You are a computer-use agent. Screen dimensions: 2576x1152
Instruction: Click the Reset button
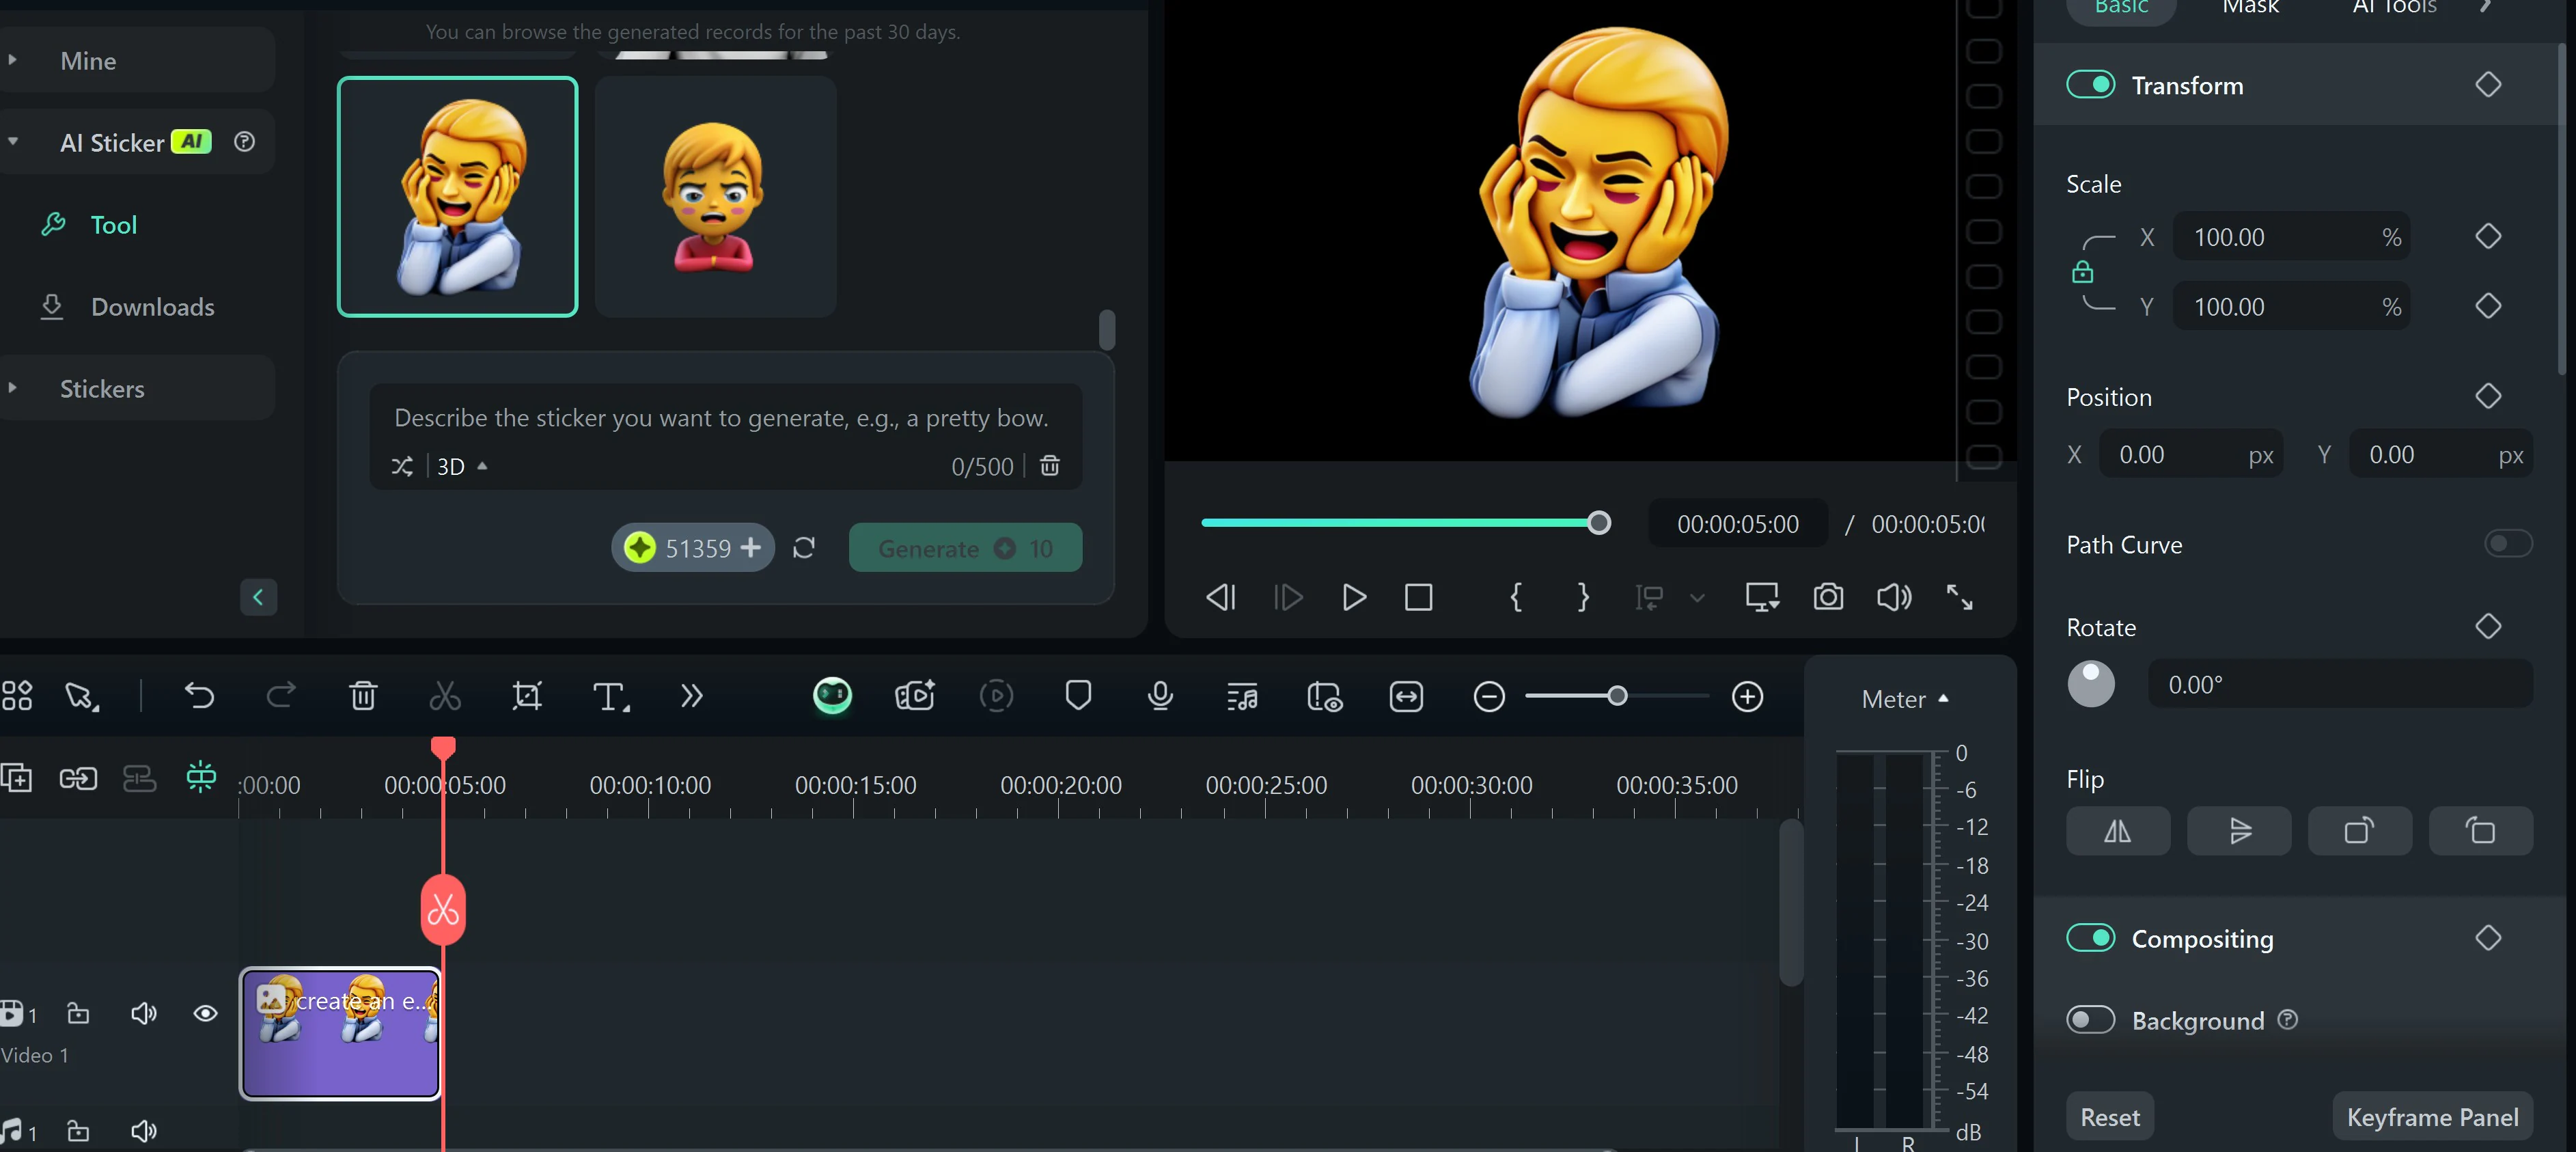[2110, 1116]
